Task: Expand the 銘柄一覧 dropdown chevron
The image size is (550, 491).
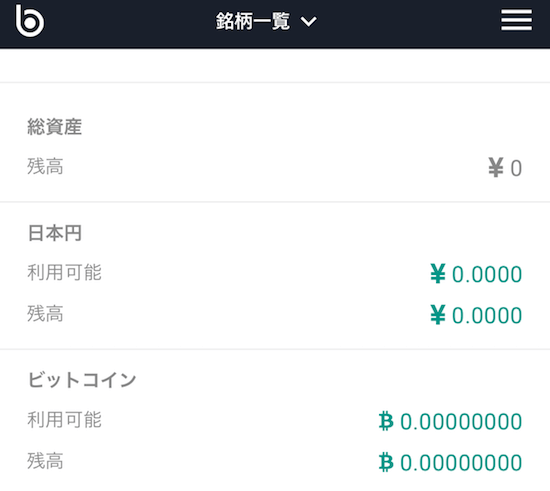Action: pyautogui.click(x=309, y=22)
